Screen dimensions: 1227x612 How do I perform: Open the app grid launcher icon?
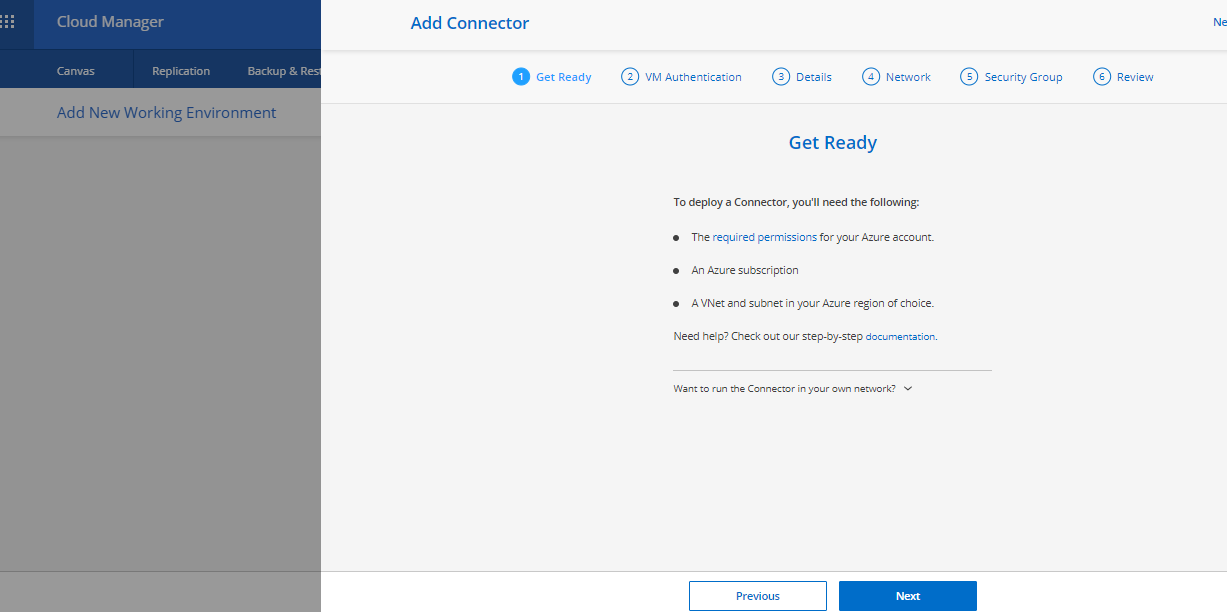pyautogui.click(x=8, y=22)
